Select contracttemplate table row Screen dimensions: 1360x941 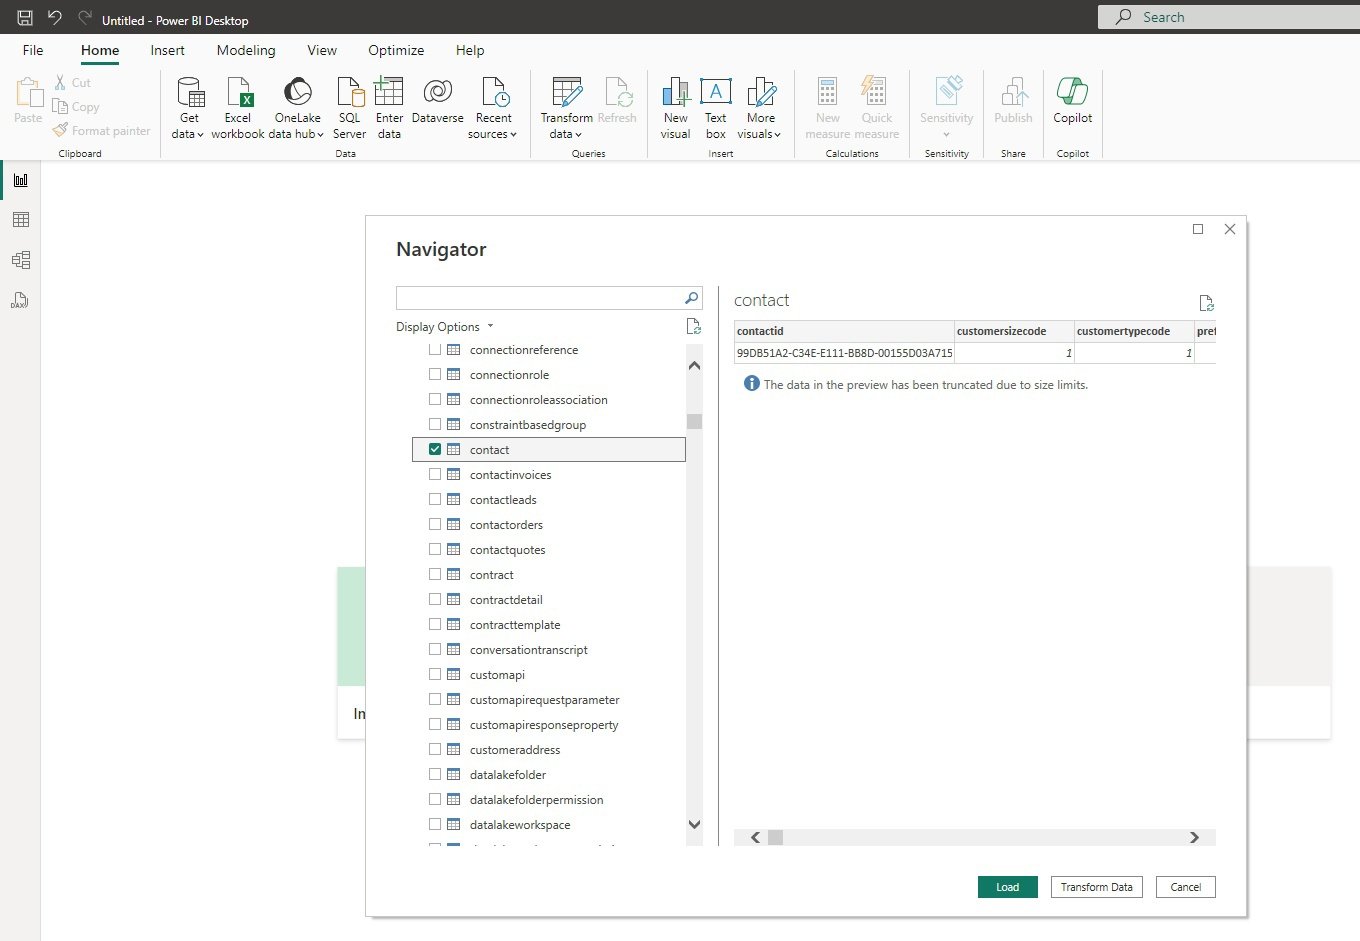549,625
